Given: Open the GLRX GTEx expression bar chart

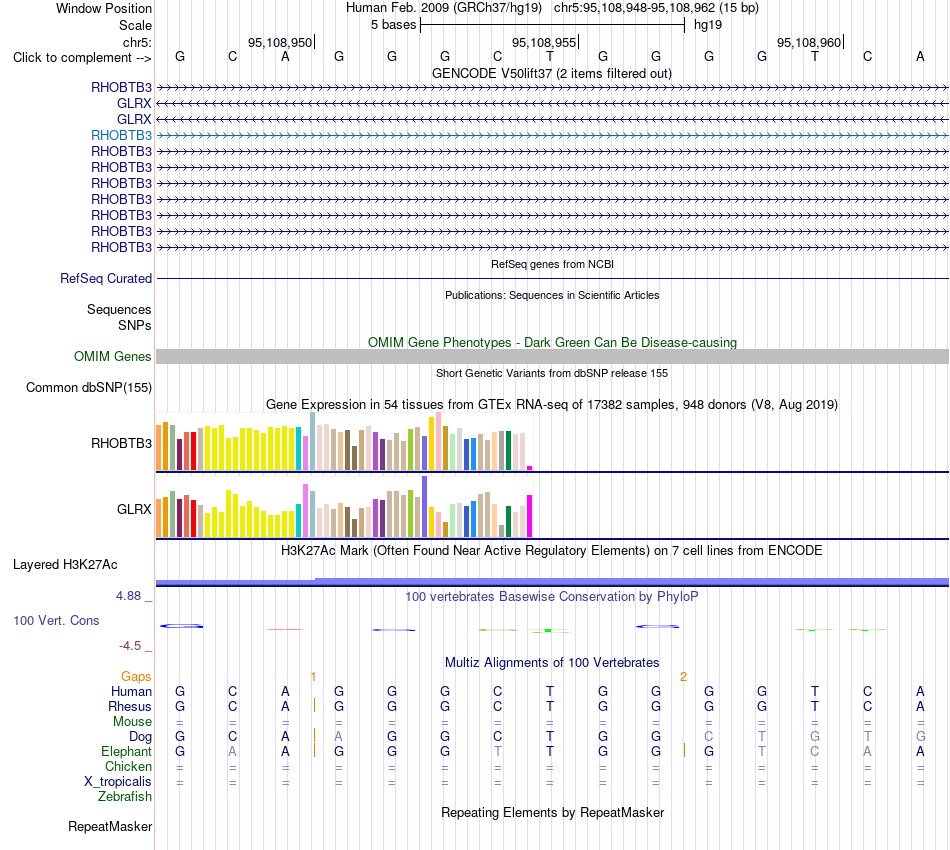Looking at the screenshot, I should pos(344,507).
